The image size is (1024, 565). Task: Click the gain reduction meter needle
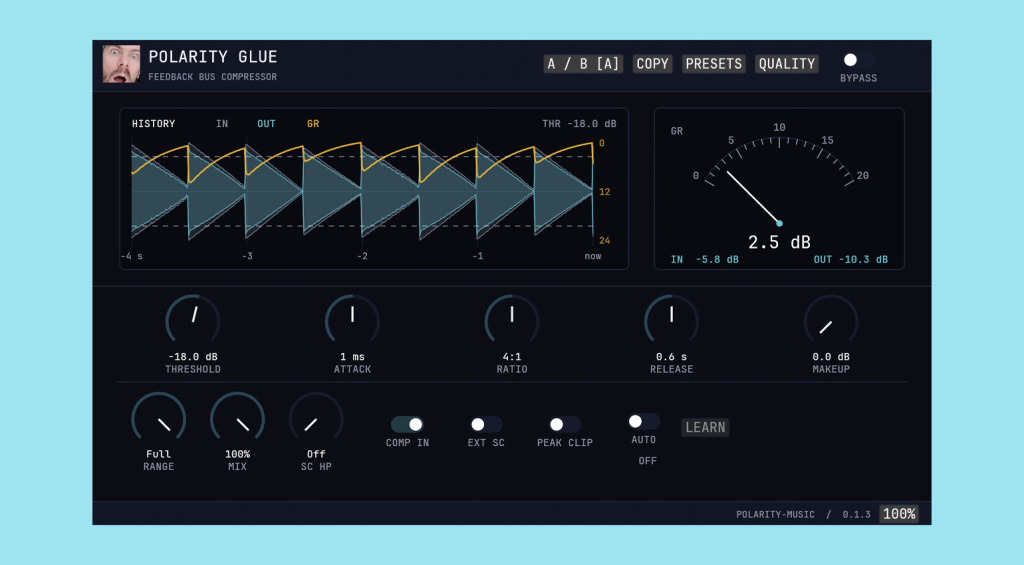(753, 197)
